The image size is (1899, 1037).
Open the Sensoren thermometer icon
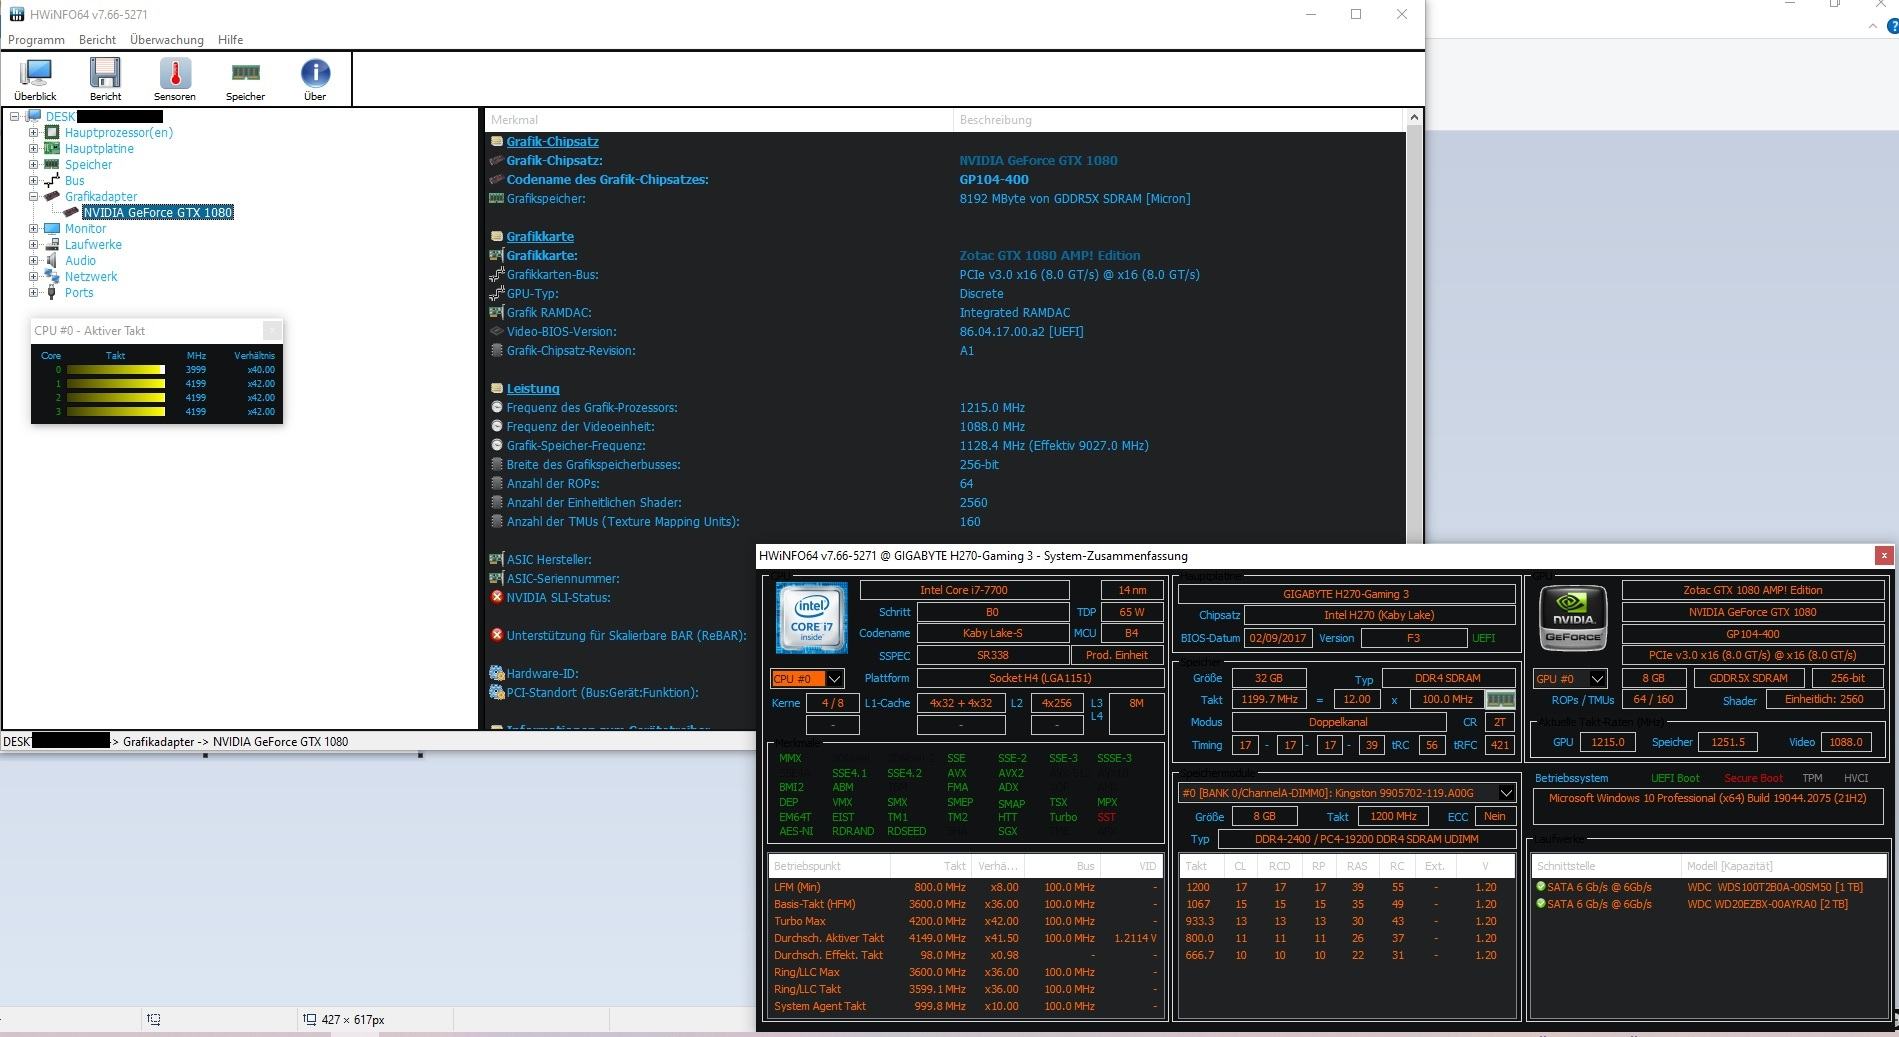[x=175, y=73]
